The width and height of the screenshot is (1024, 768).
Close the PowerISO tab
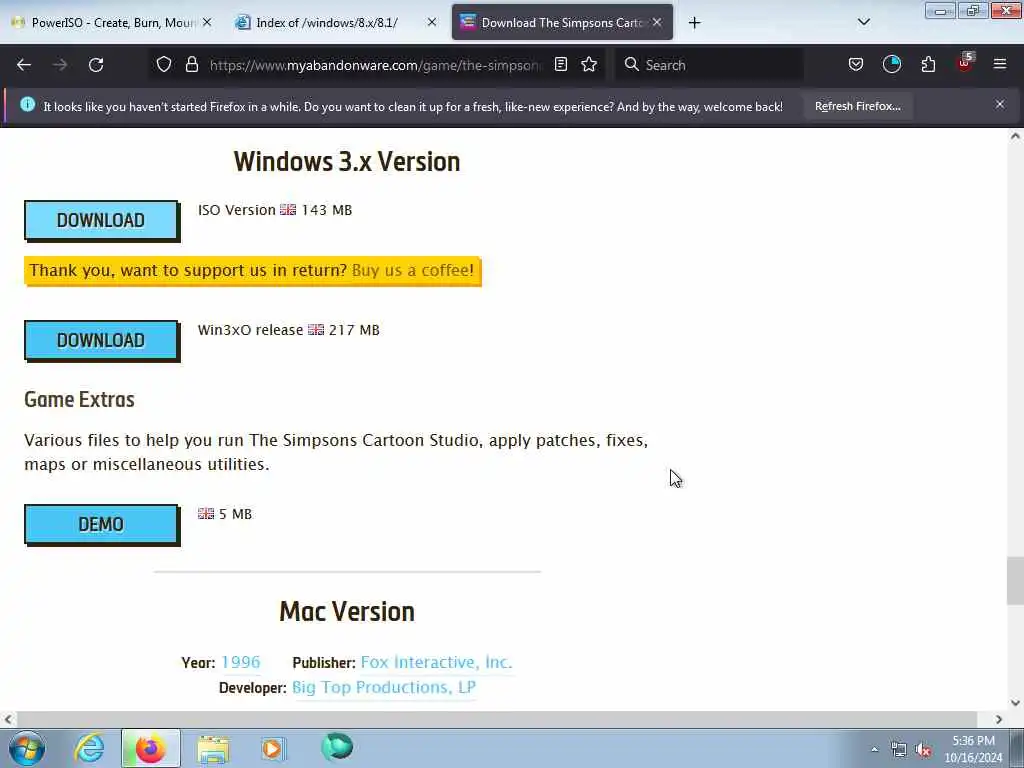coord(207,22)
